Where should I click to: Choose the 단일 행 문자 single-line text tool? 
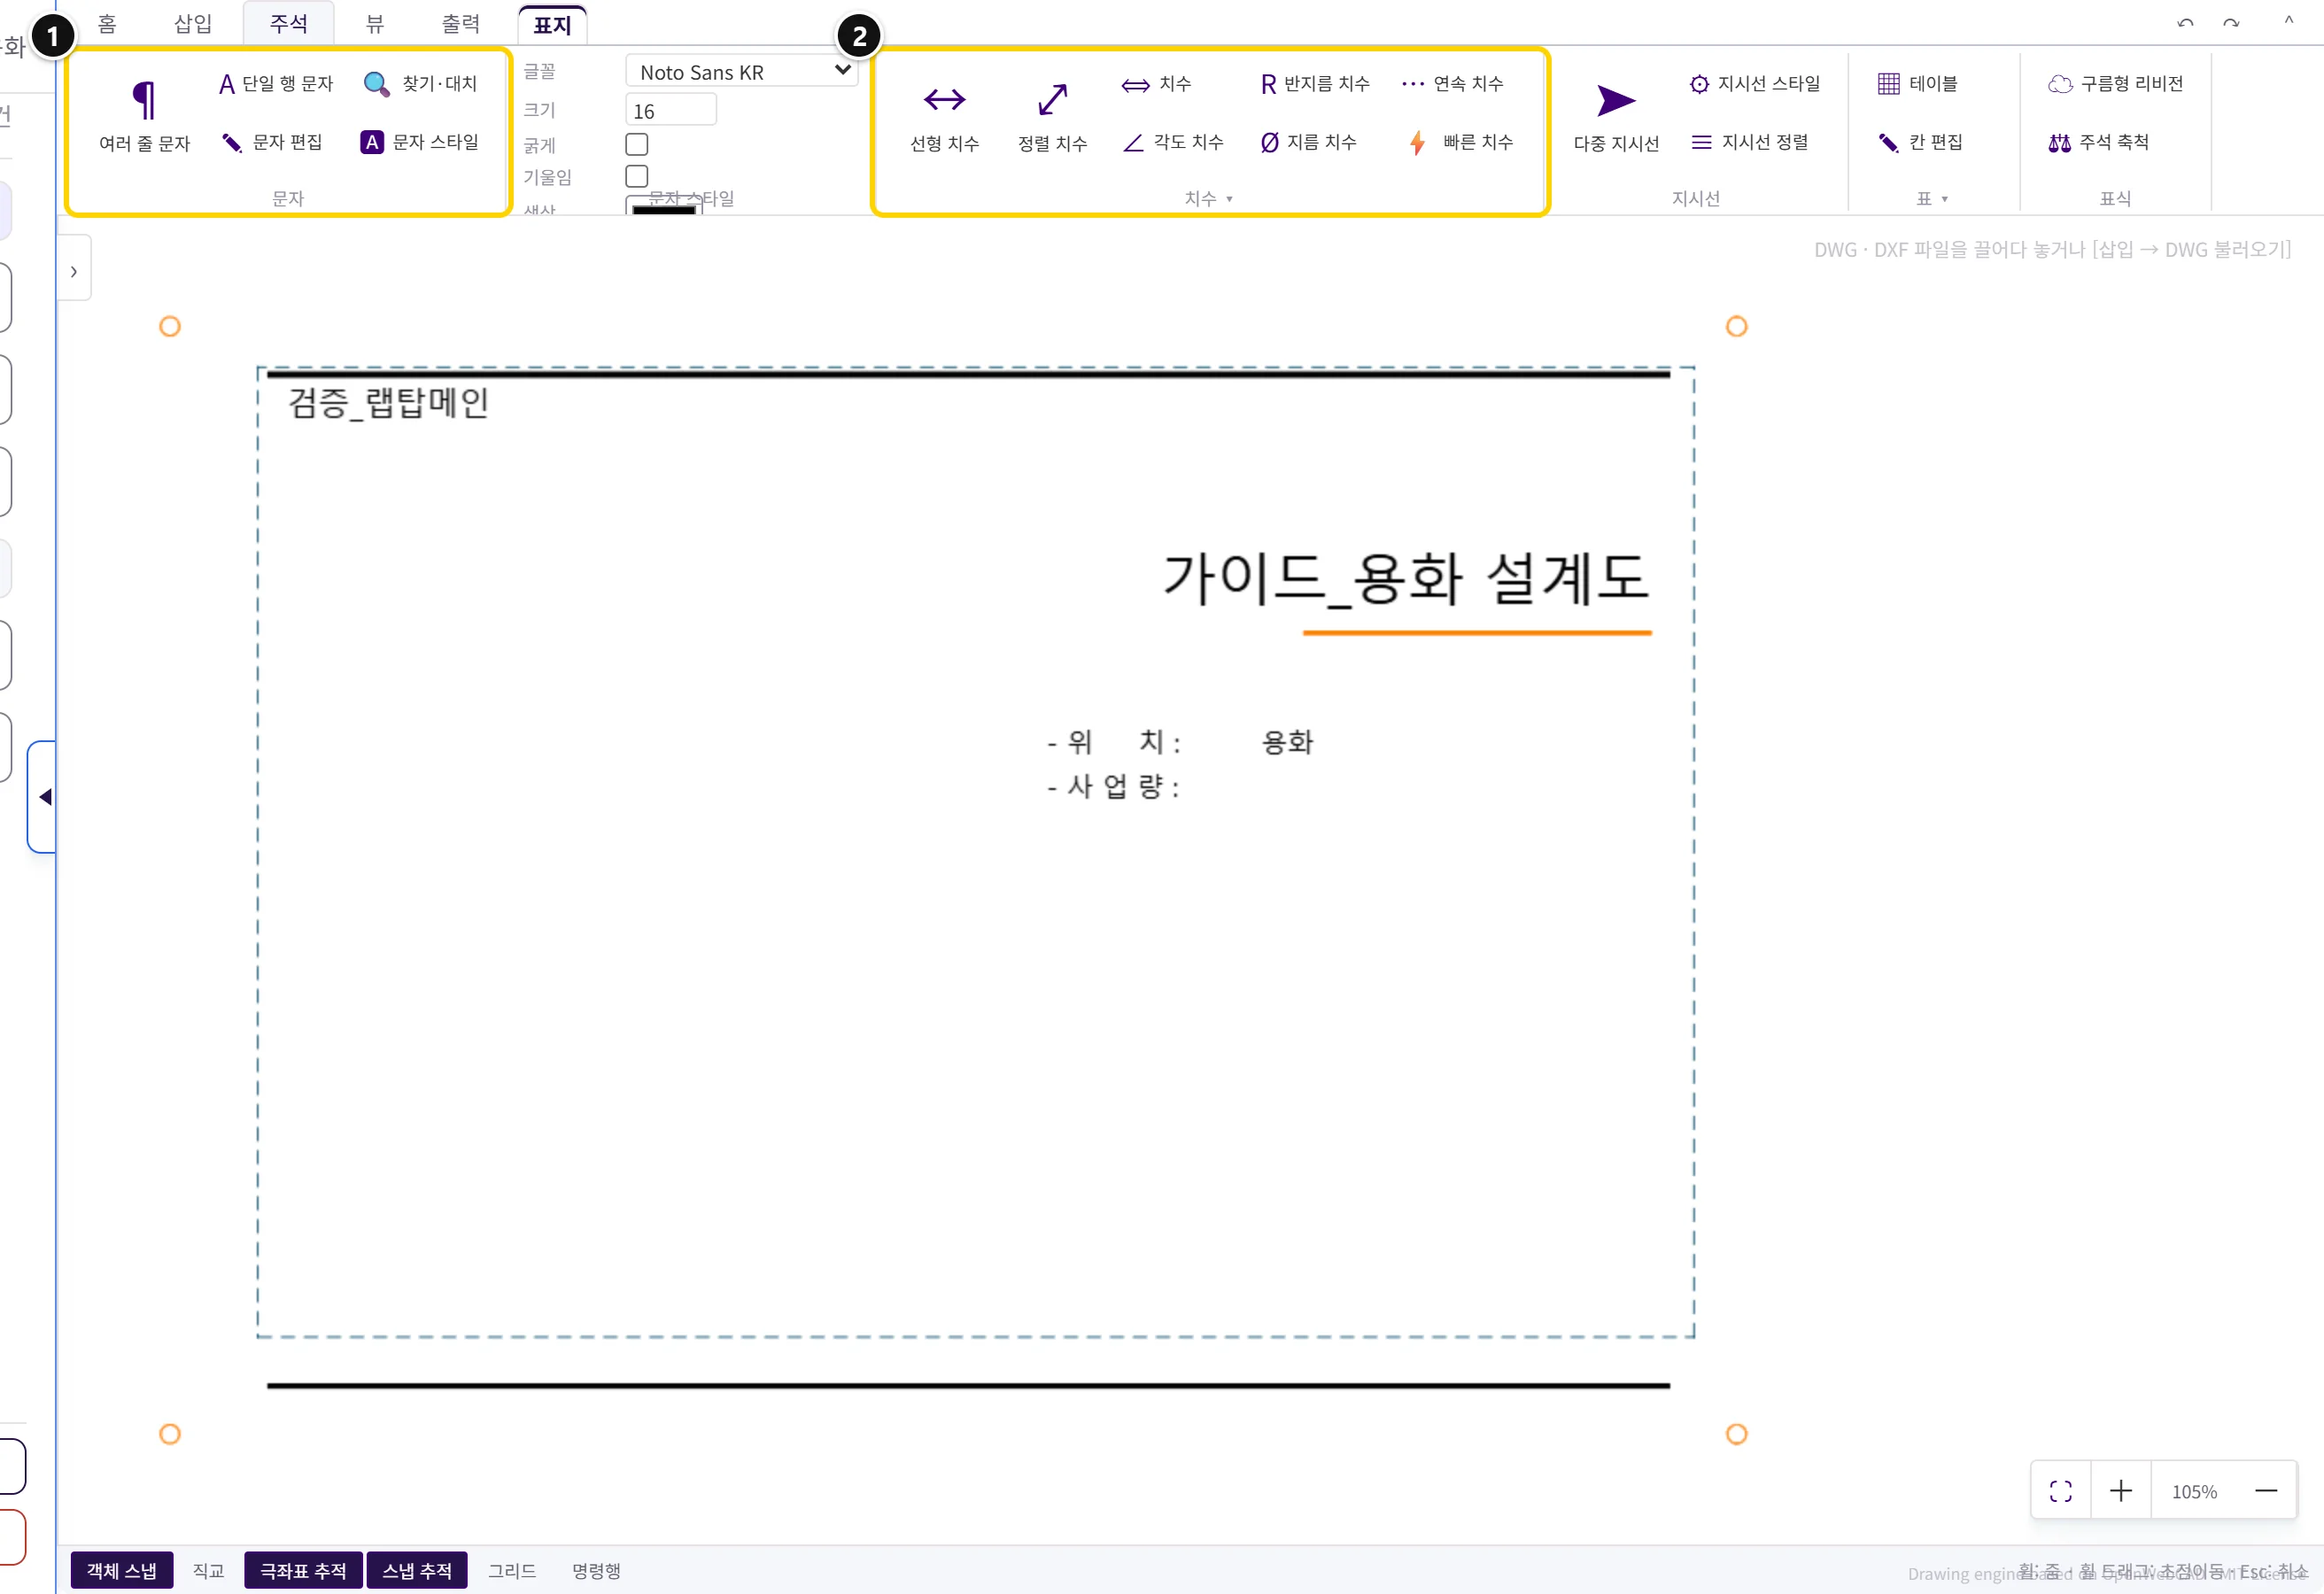point(276,84)
